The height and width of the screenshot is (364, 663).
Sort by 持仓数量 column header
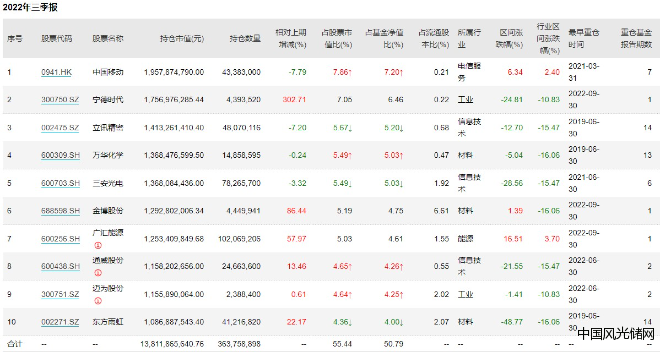[x=245, y=39]
